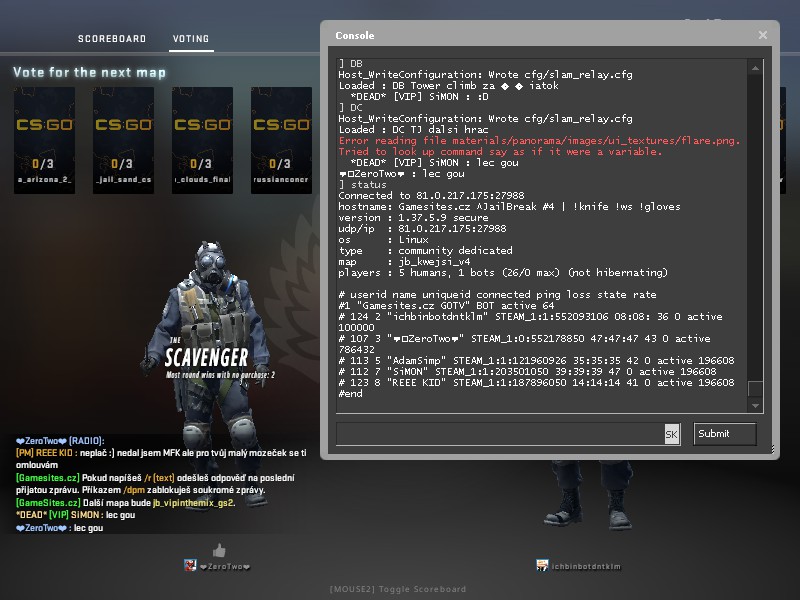Click ichbinbotdntklm's player avatar icon
Image resolution: width=800 pixels, height=600 pixels.
(x=542, y=566)
